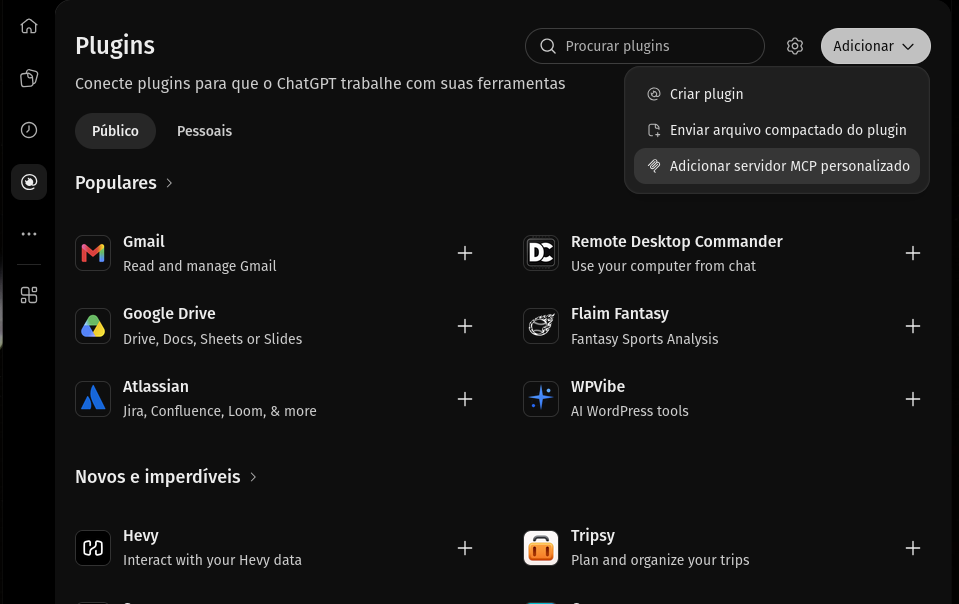Click 'Jira, Confluence, Loom, & more' text
Image resolution: width=959 pixels, height=604 pixels.
[x=220, y=411]
